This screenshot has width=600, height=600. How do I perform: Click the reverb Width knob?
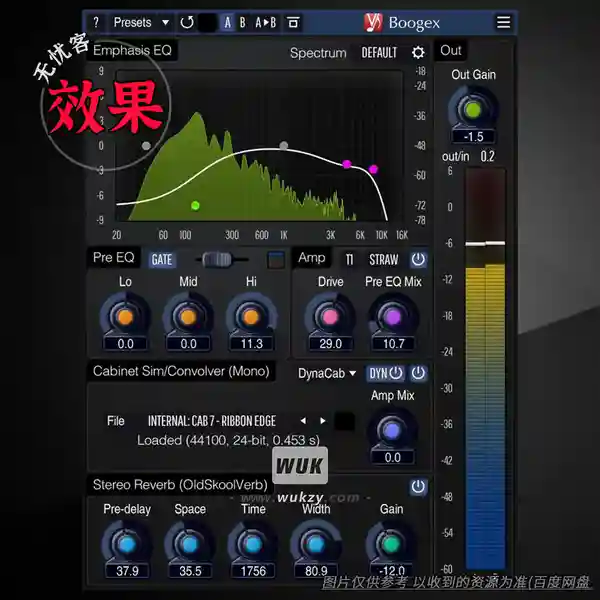coord(316,544)
